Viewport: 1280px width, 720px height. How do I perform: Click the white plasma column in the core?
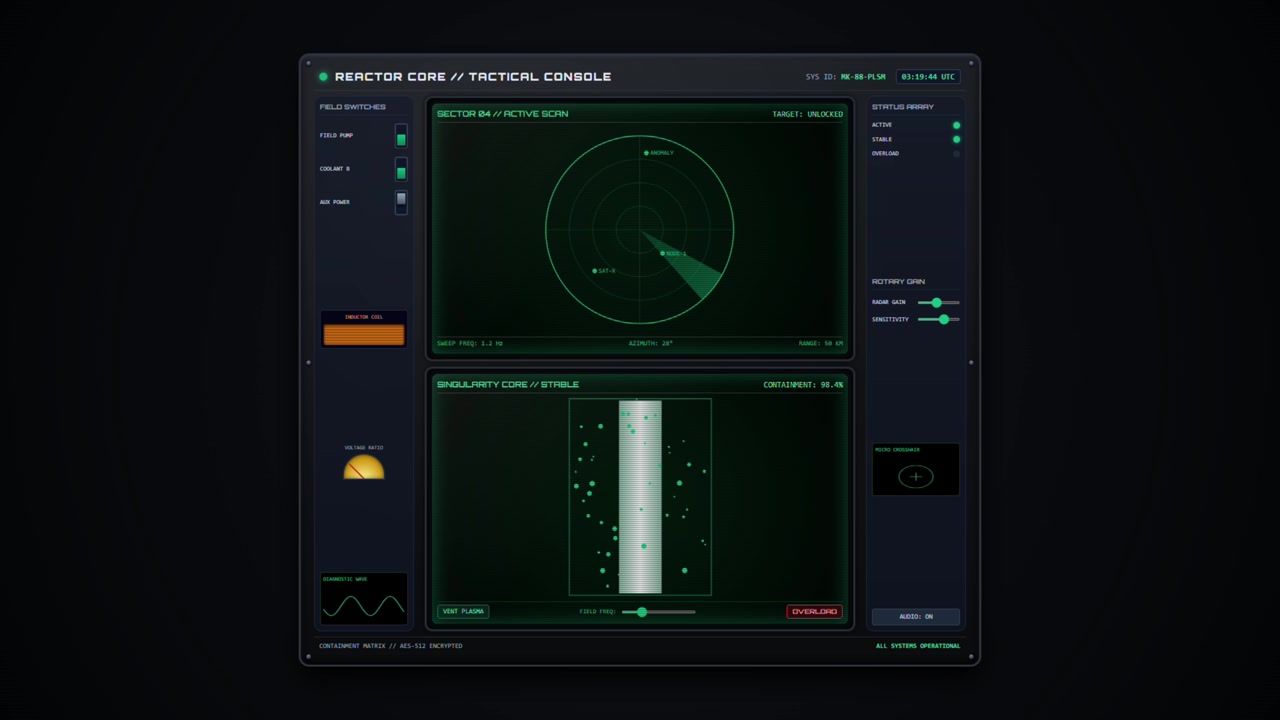pos(640,497)
